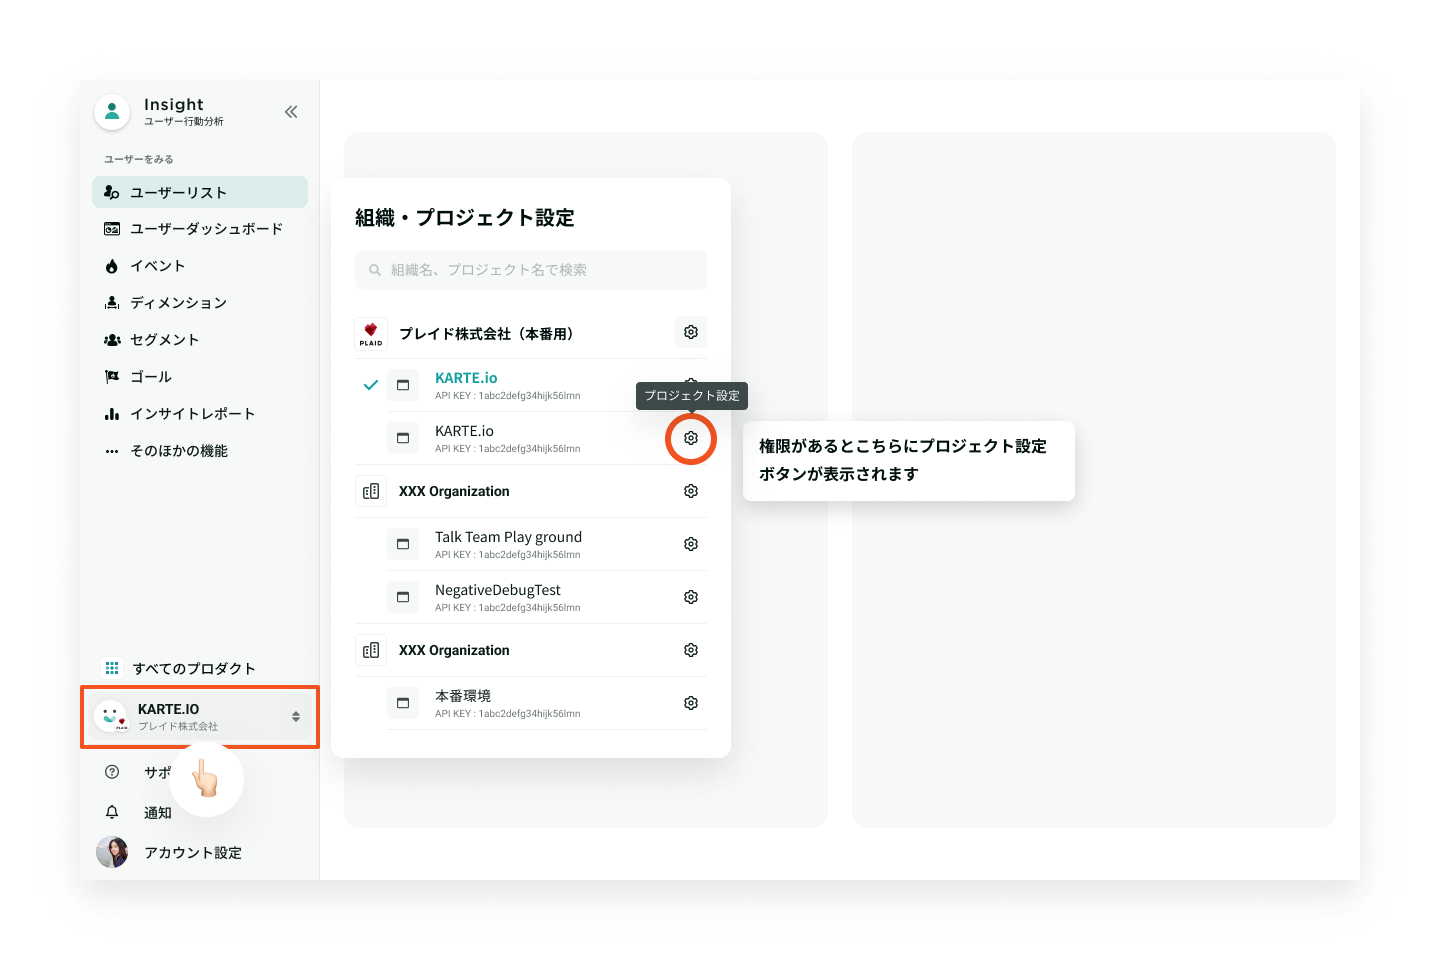Click the project switcher up-down arrows
This screenshot has height=960, width=1440.
click(296, 716)
